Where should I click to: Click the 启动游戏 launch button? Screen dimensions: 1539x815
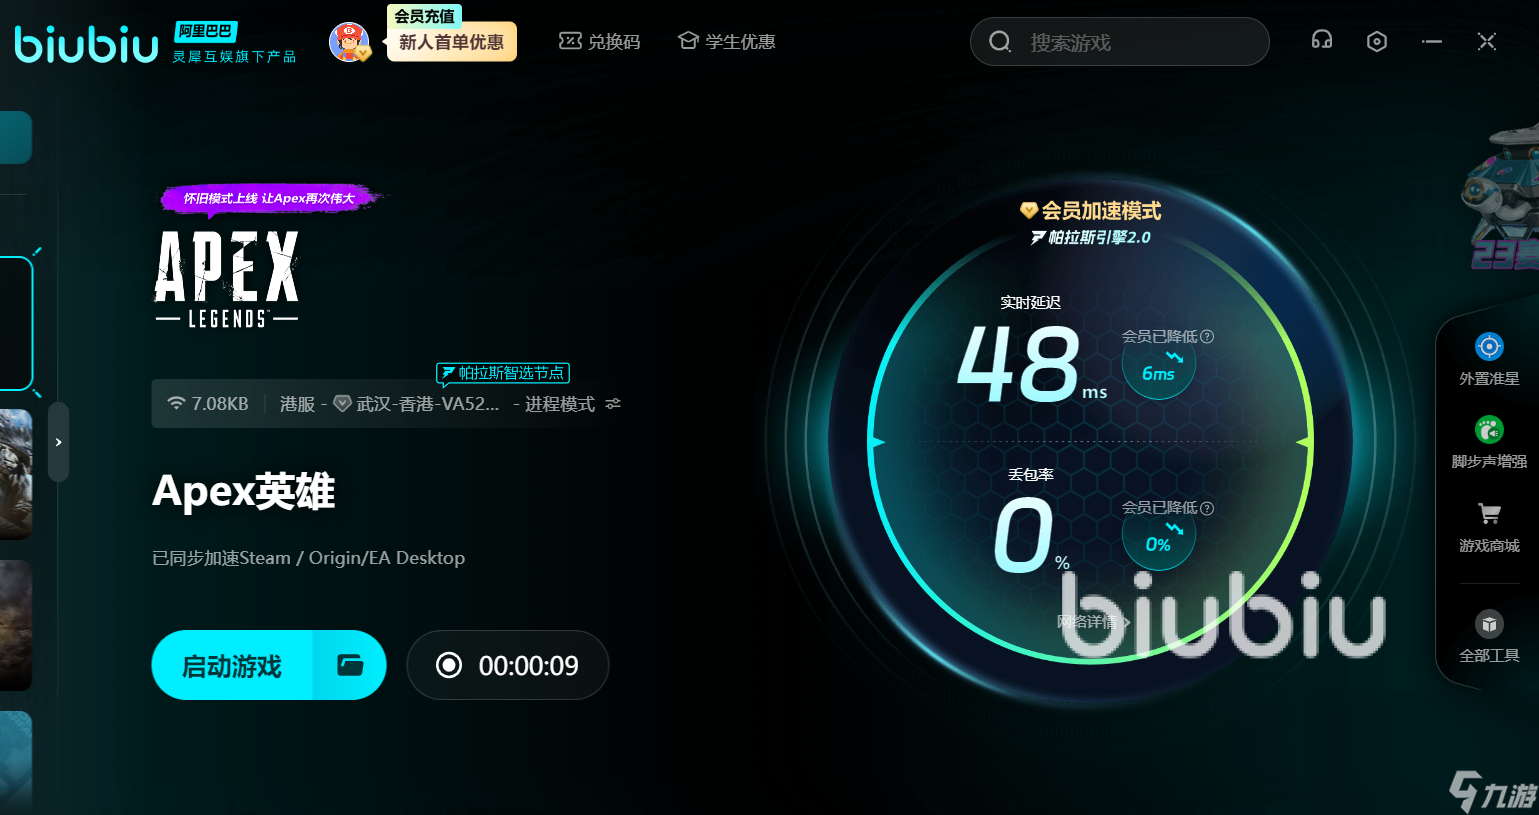pyautogui.click(x=232, y=665)
